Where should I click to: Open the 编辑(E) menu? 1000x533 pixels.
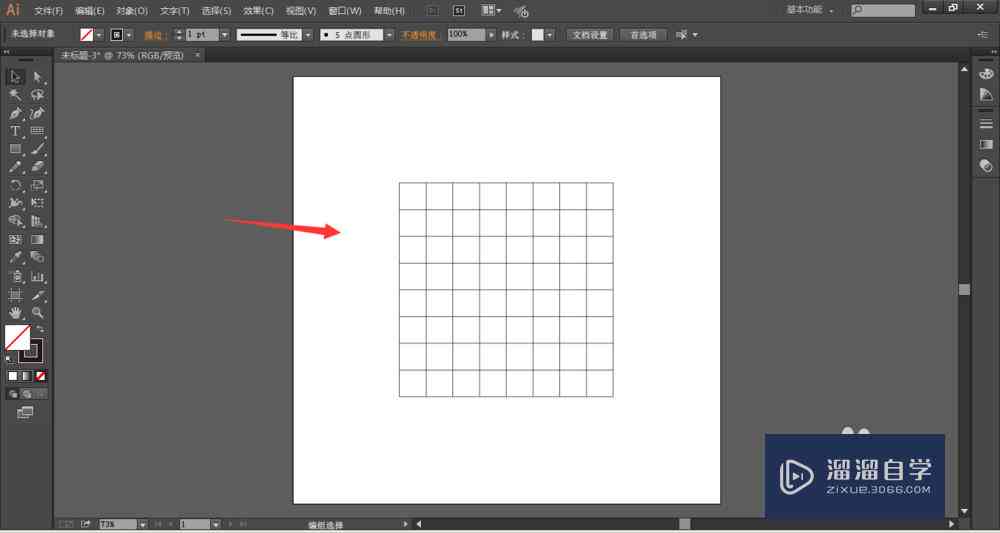(89, 11)
